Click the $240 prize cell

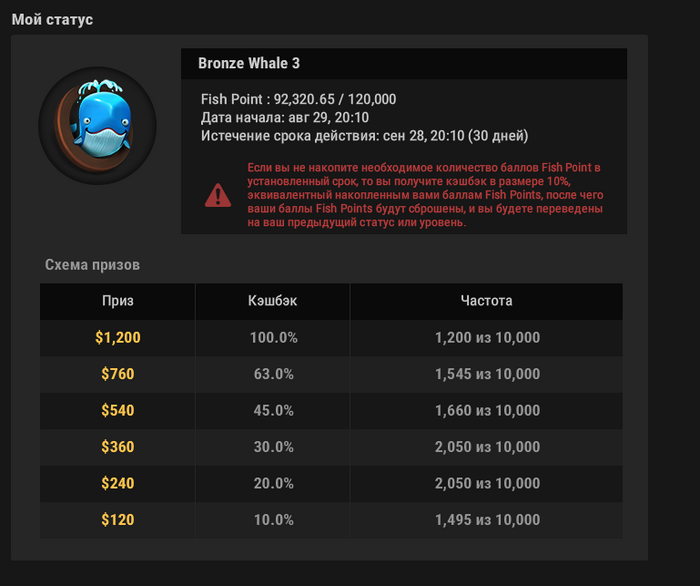[117, 484]
